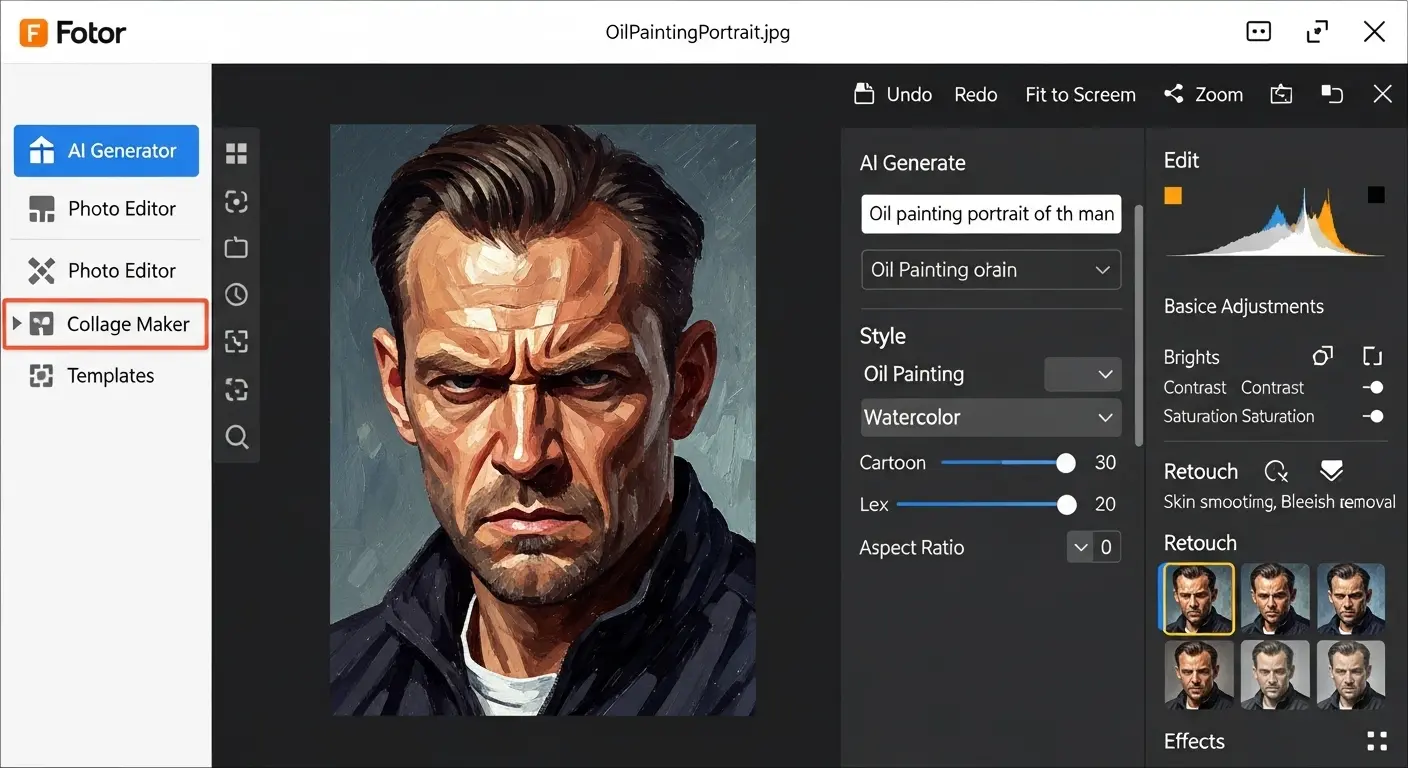This screenshot has width=1408, height=768.
Task: Click the AI Generate prompt text field
Action: [x=990, y=214]
